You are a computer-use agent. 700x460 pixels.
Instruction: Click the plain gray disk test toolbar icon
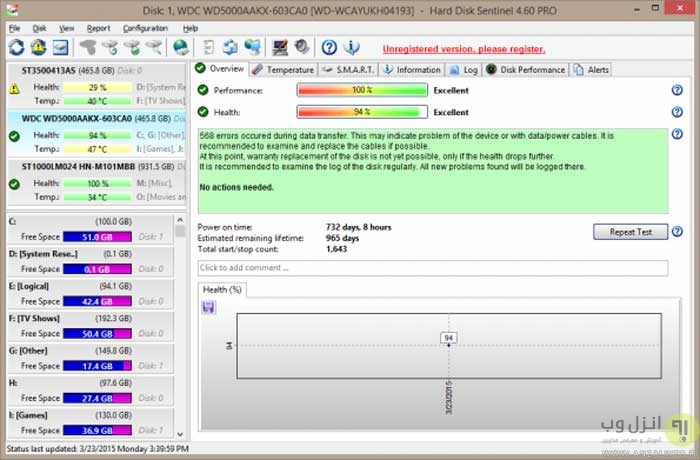click(88, 47)
